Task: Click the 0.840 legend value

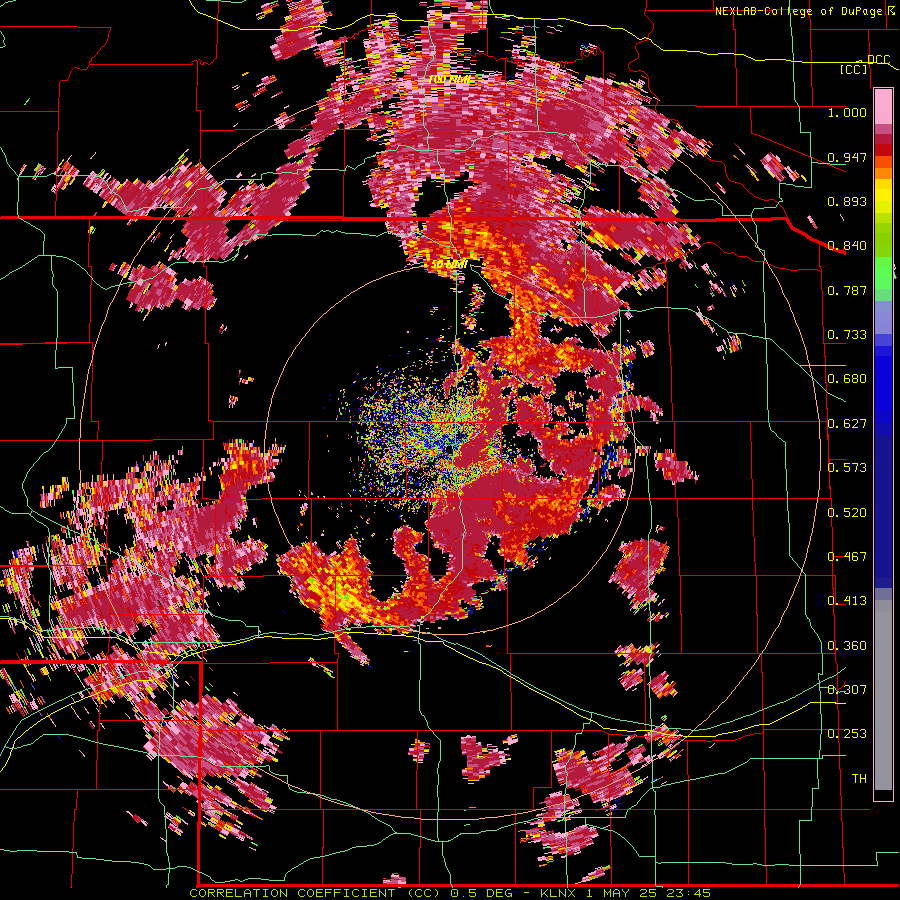Action: 847,246
